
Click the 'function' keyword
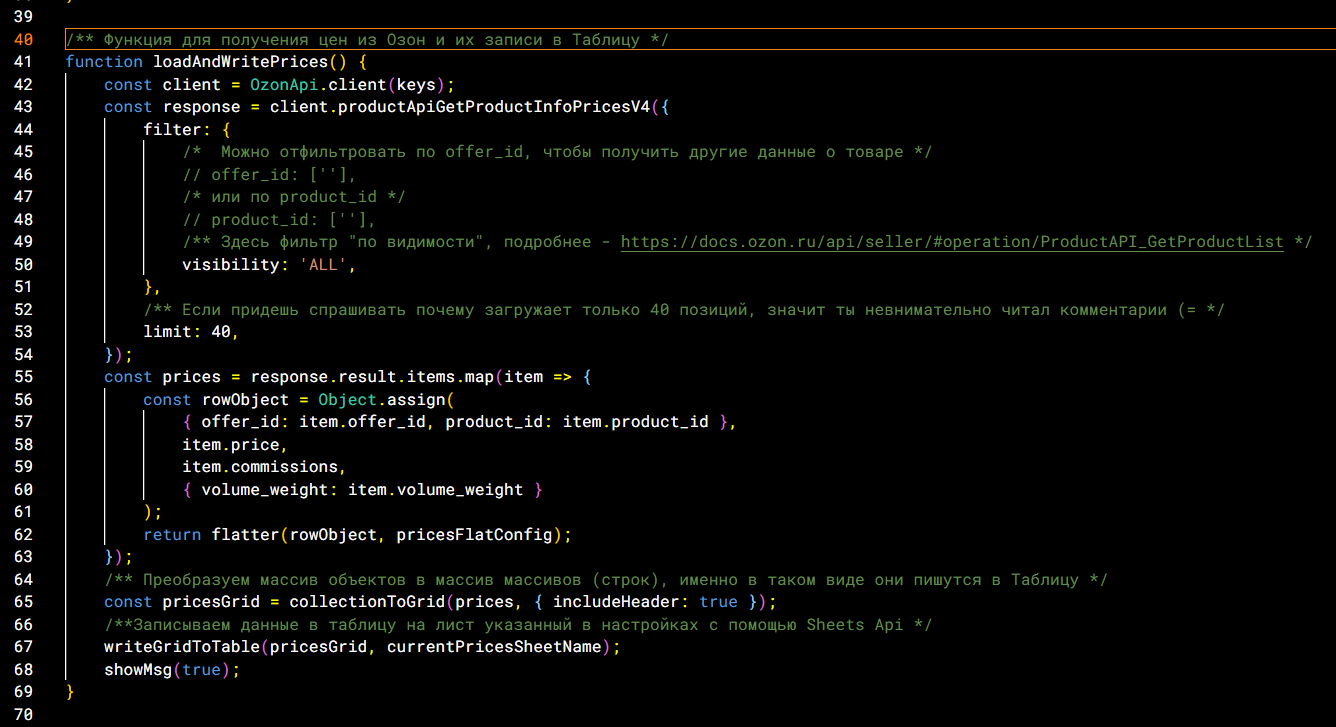coord(104,62)
